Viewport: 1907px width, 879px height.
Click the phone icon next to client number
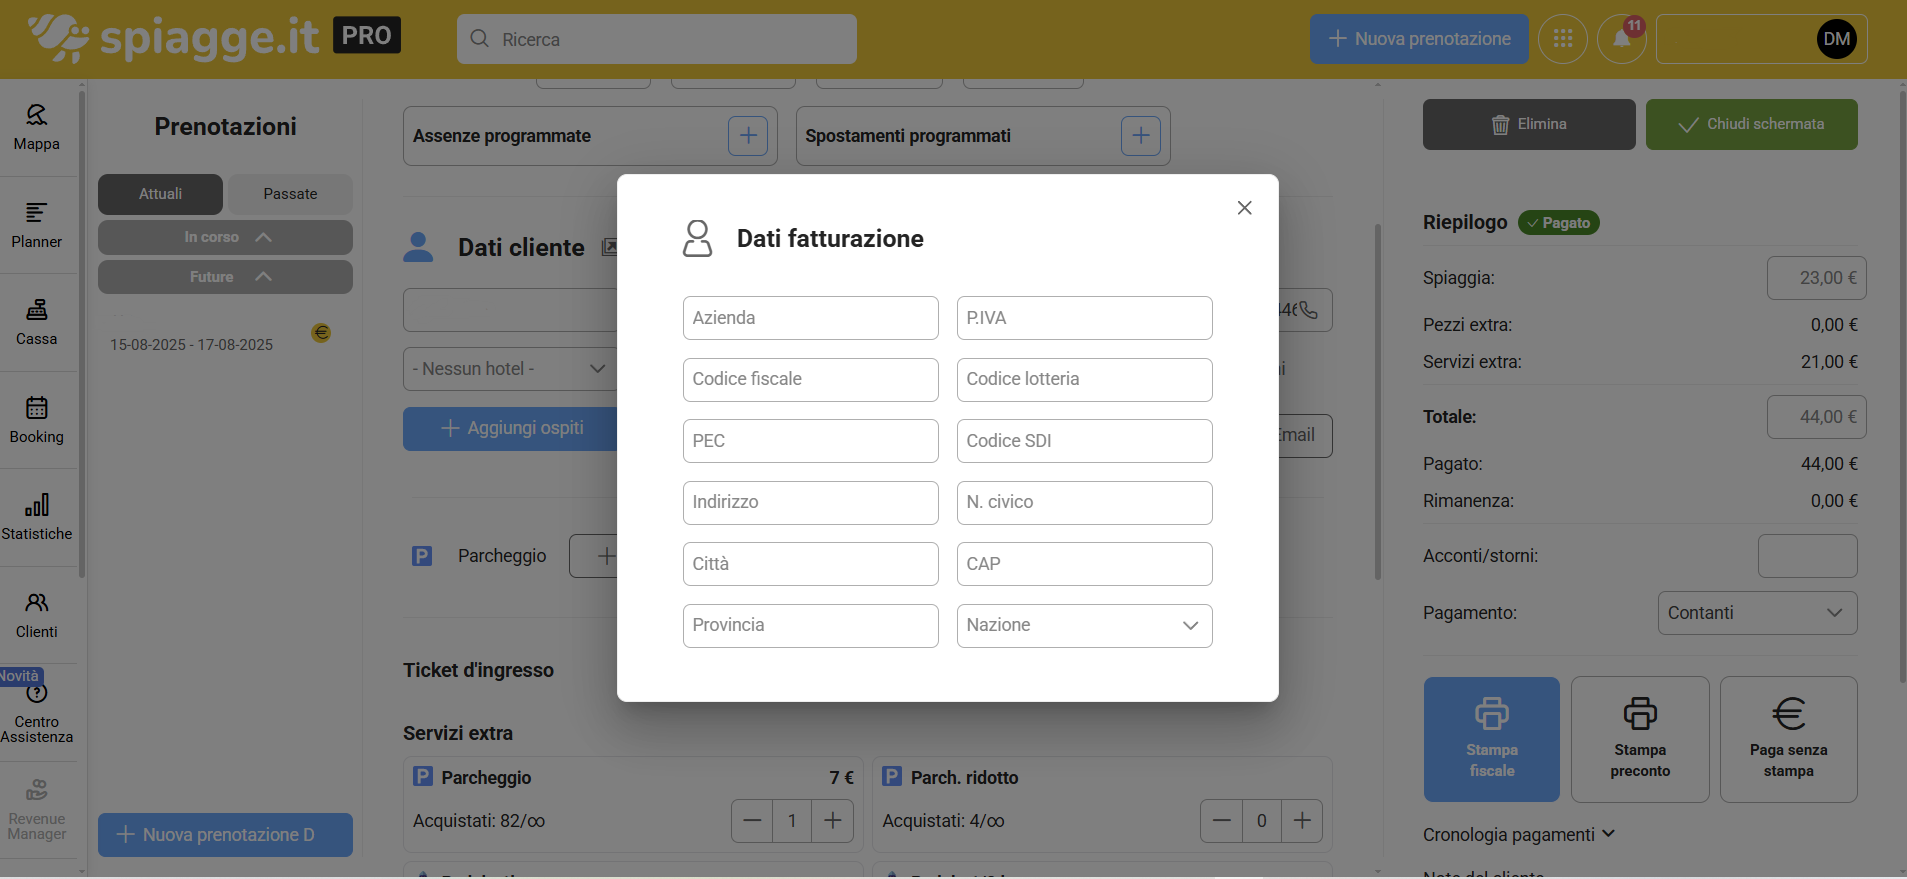[1308, 311]
